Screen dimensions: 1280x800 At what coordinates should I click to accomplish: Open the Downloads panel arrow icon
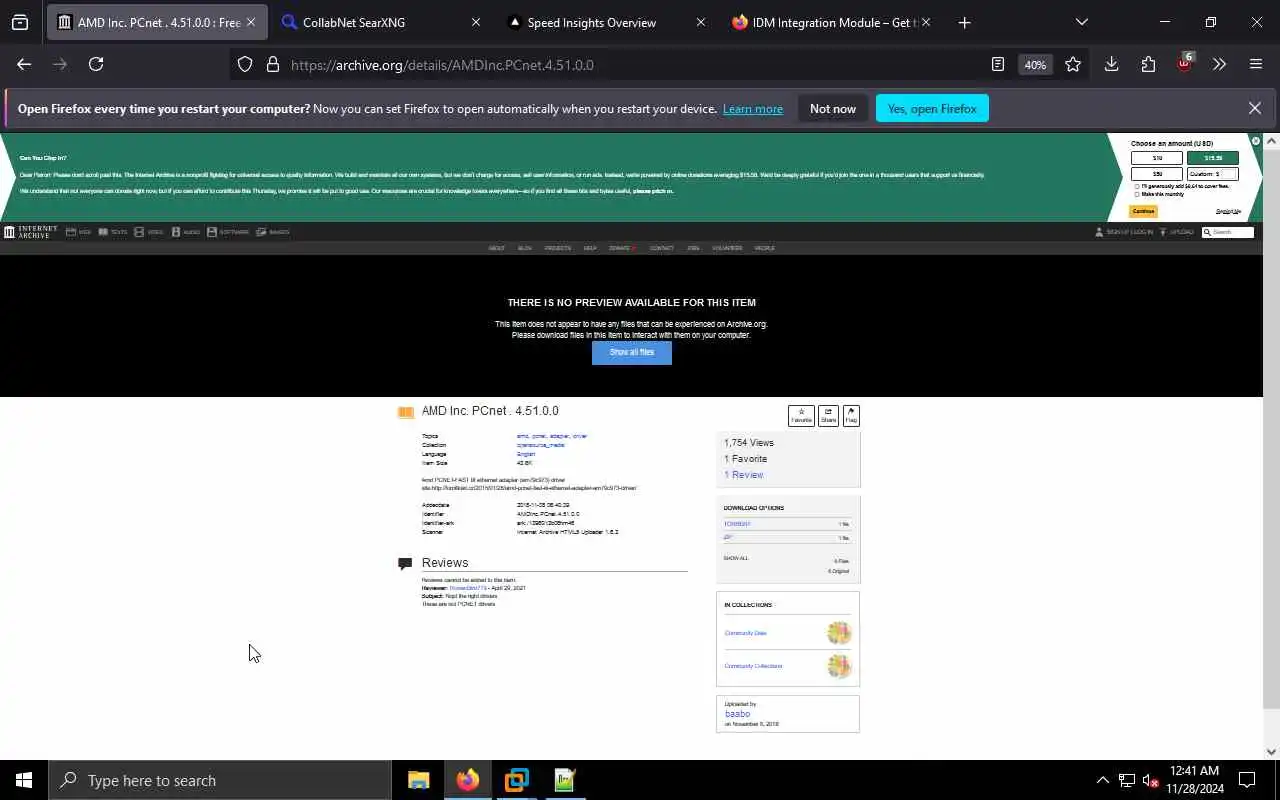[x=1111, y=64]
